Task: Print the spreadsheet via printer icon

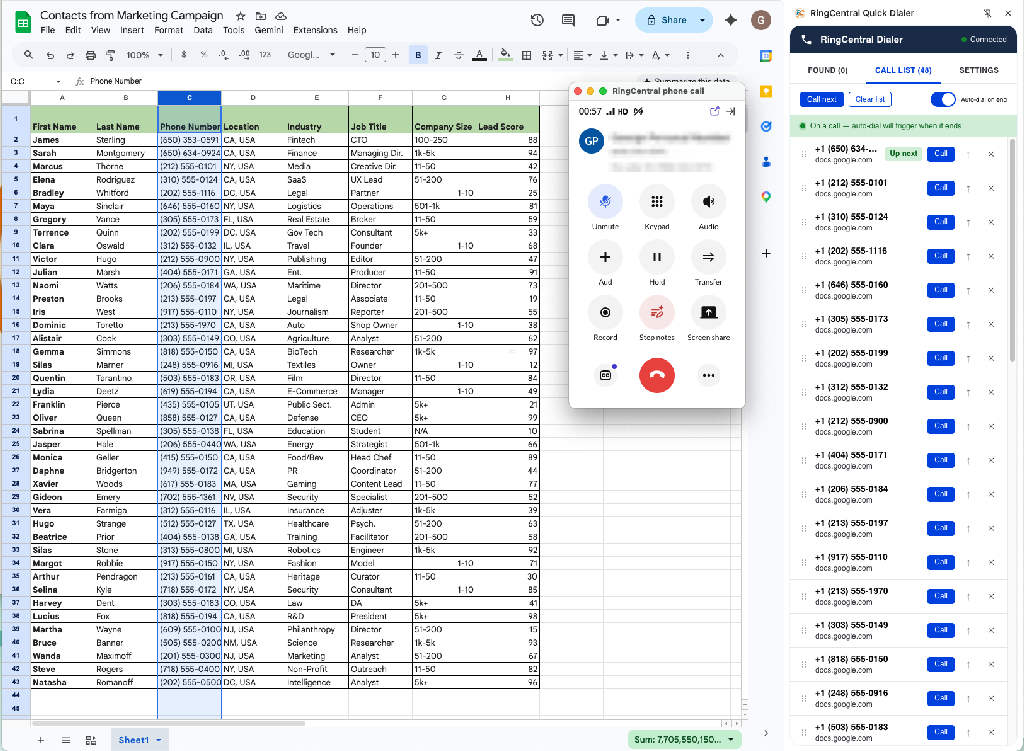Action: (x=91, y=56)
